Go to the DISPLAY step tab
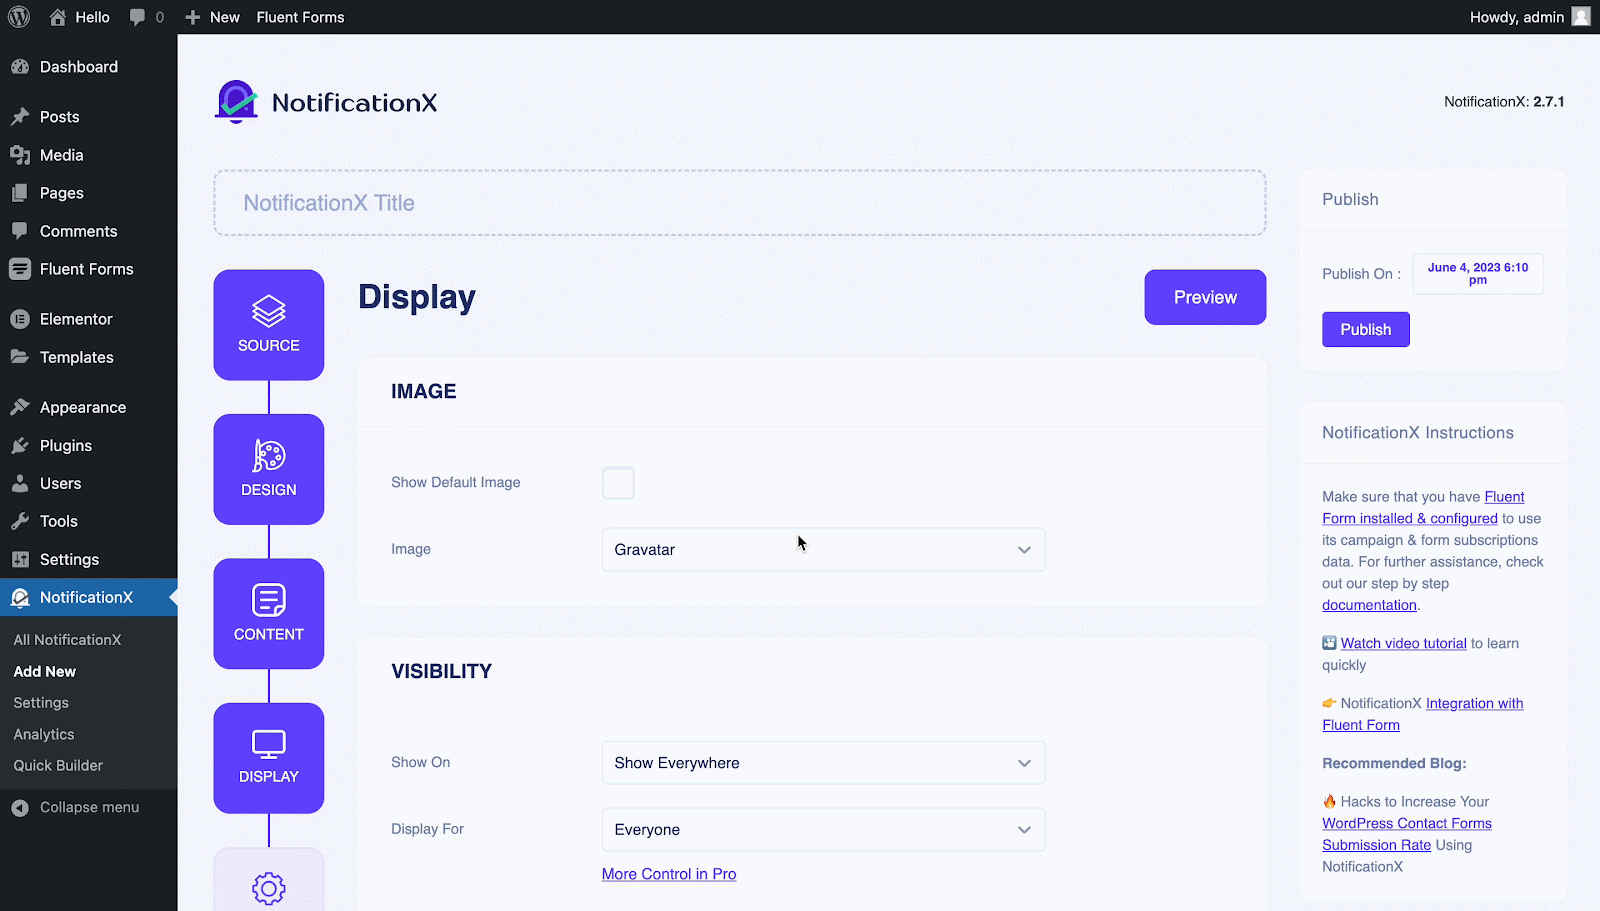Viewport: 1600px width, 911px height. coord(269,758)
